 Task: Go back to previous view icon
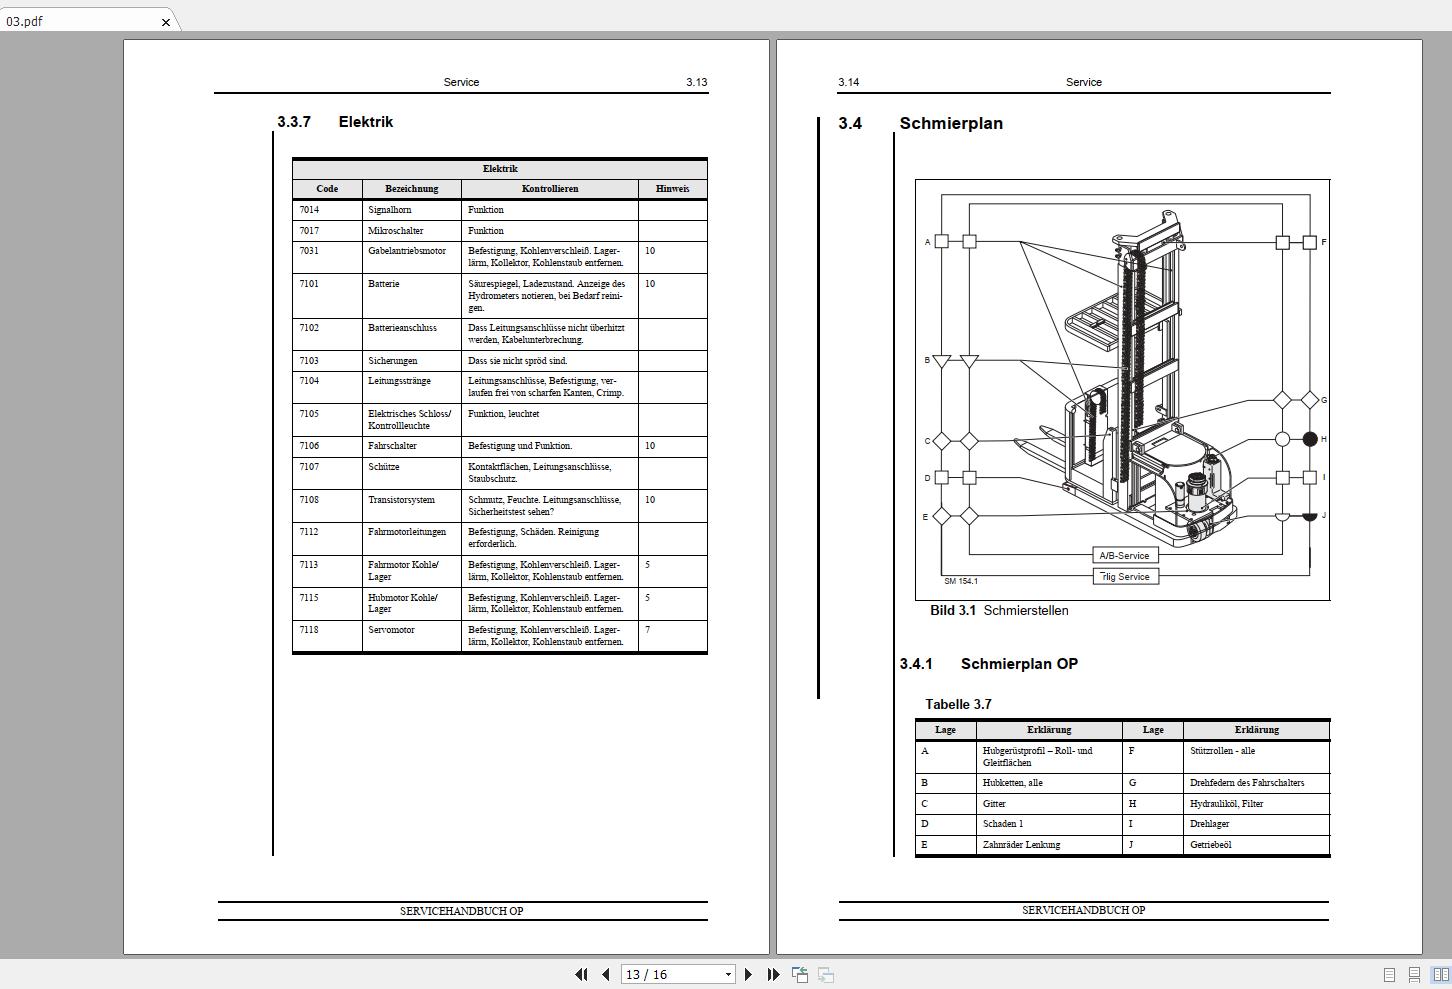click(x=800, y=974)
